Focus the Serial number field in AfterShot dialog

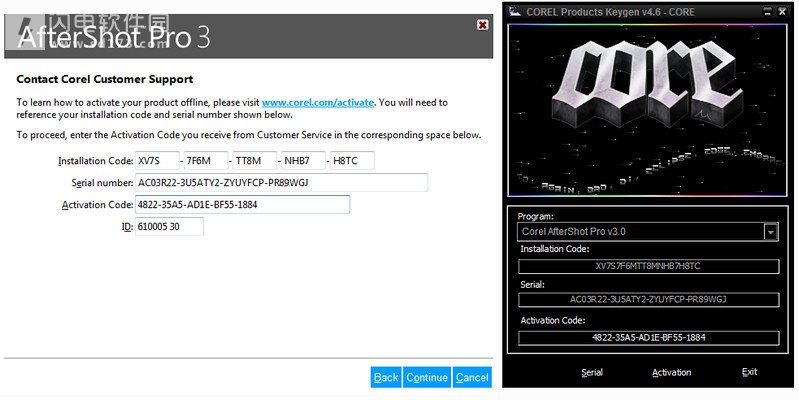pyautogui.click(x=281, y=182)
